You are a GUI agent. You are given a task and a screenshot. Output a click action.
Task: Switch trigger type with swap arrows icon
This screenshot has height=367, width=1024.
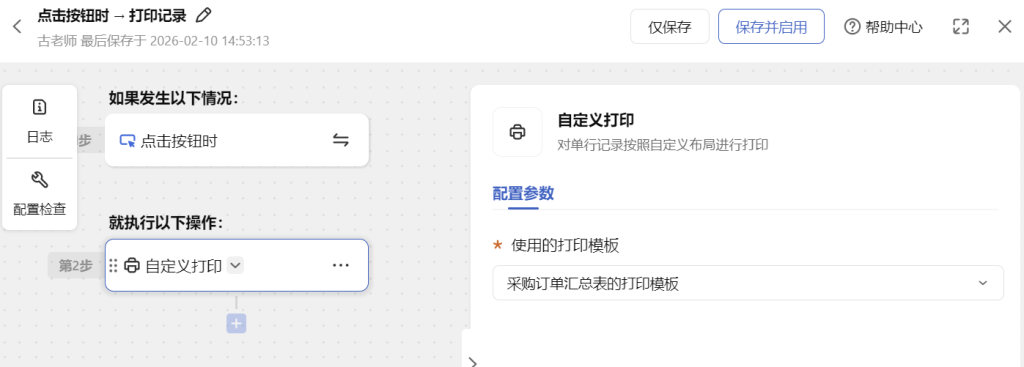point(341,140)
